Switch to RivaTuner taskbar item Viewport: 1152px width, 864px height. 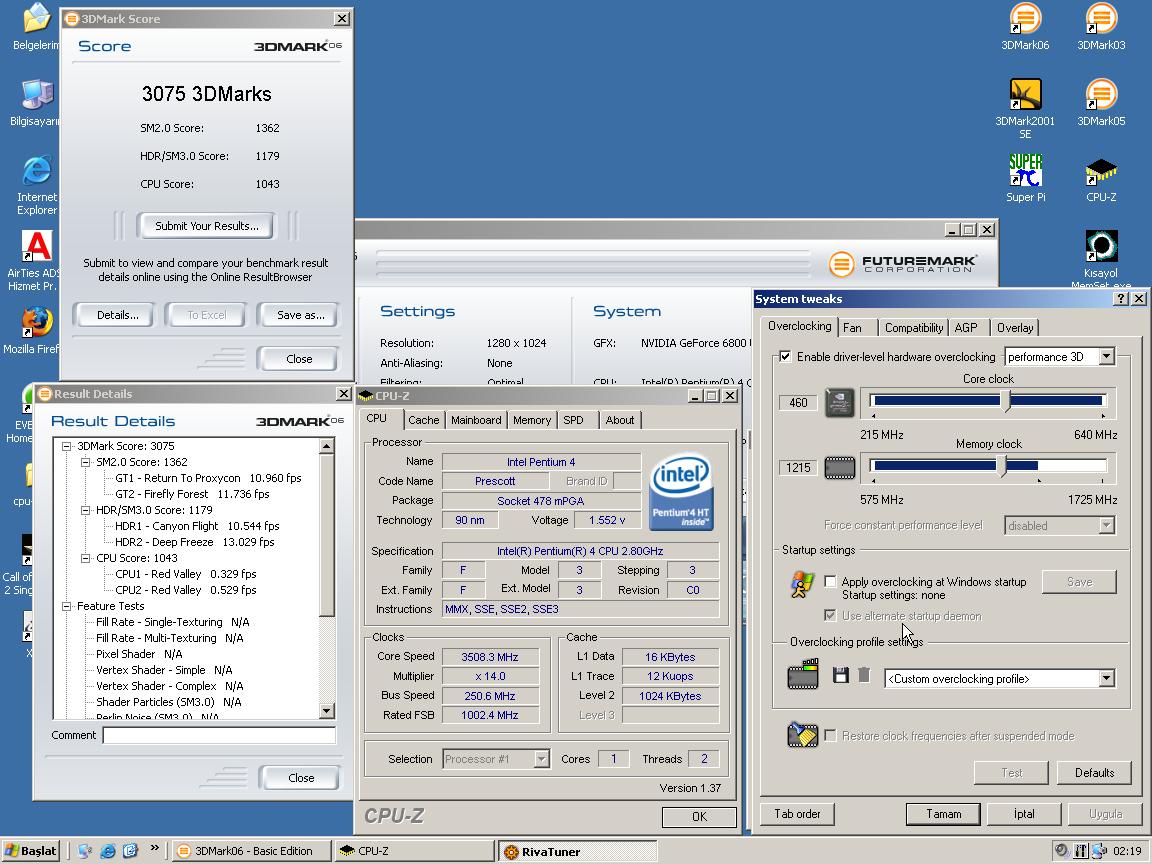577,851
